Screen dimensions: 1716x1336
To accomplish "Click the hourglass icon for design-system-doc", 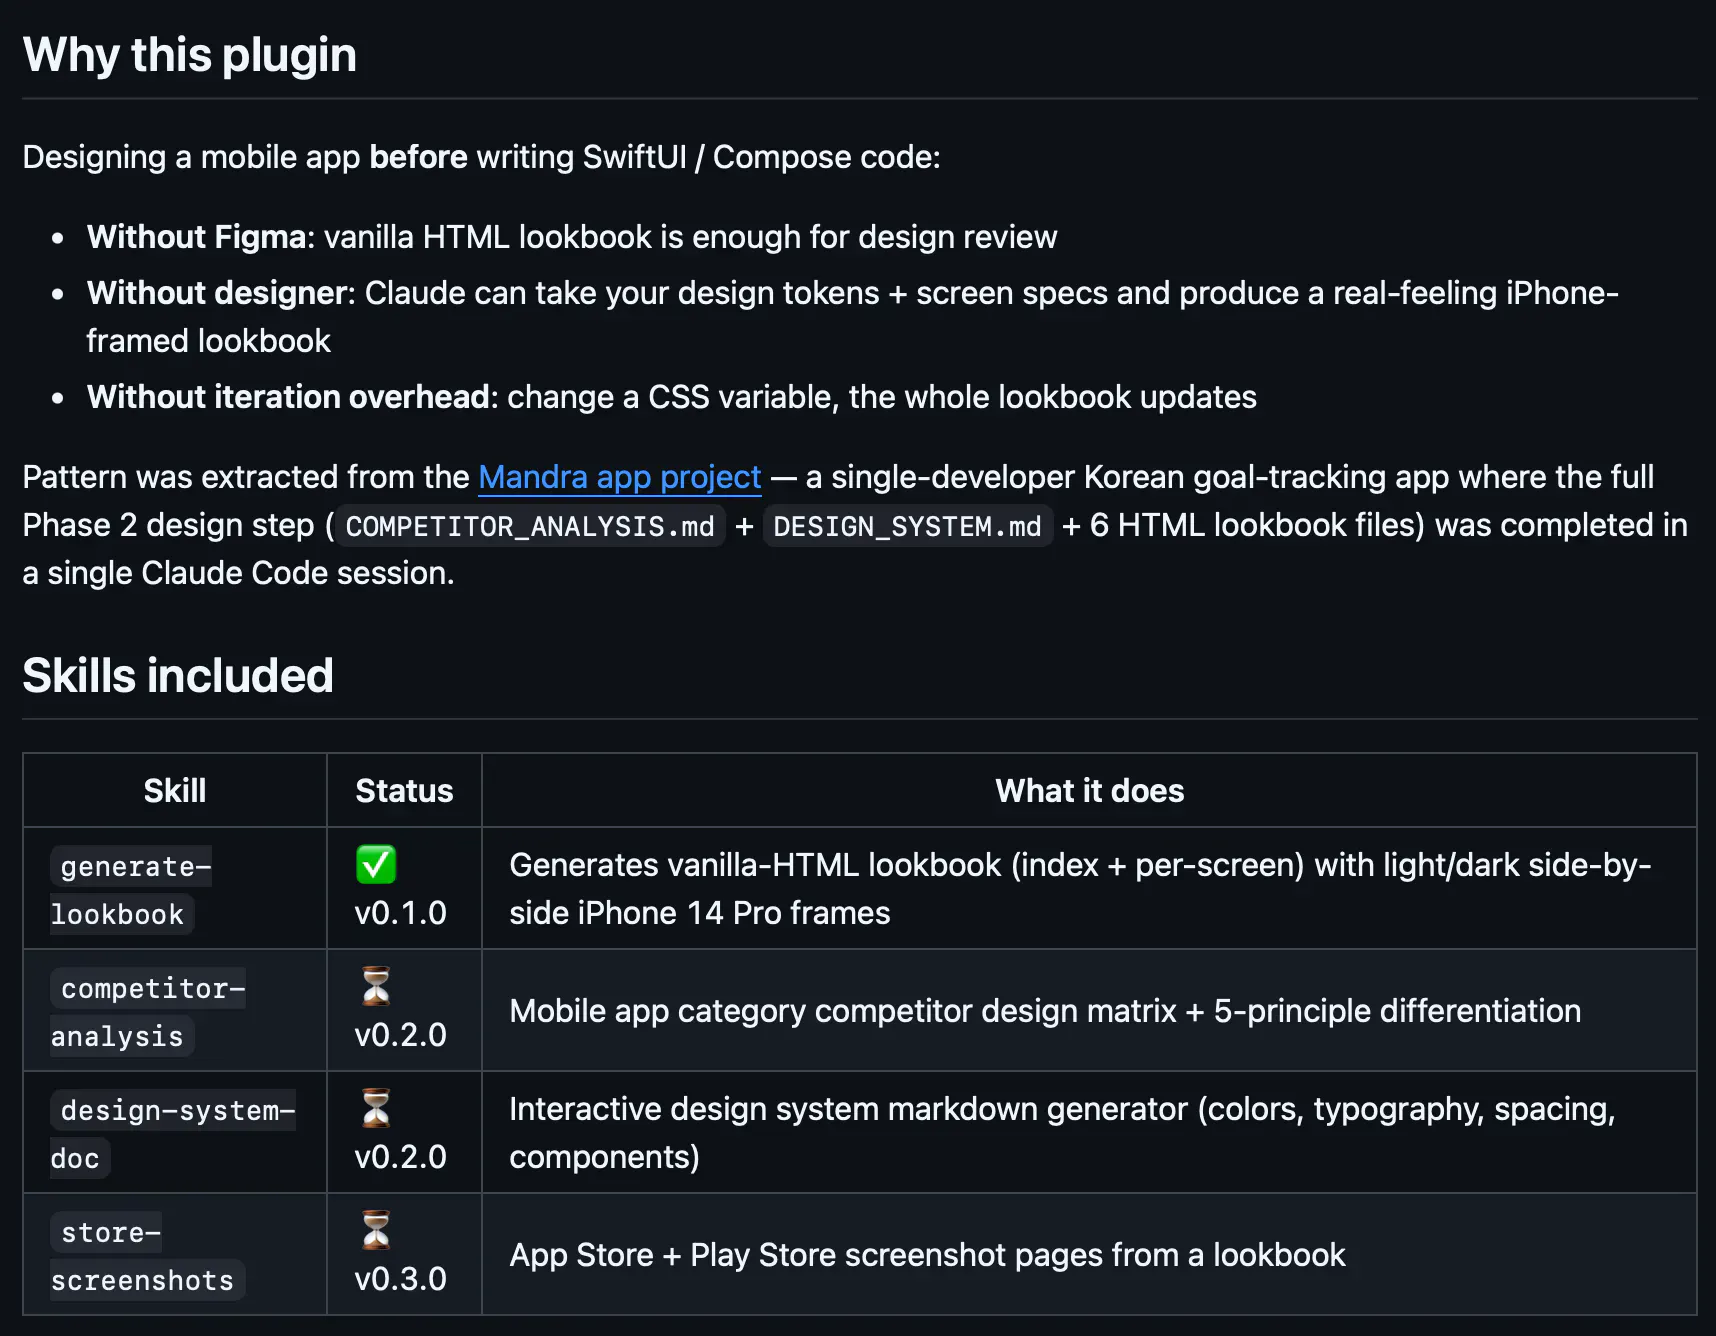I will click(x=376, y=1109).
